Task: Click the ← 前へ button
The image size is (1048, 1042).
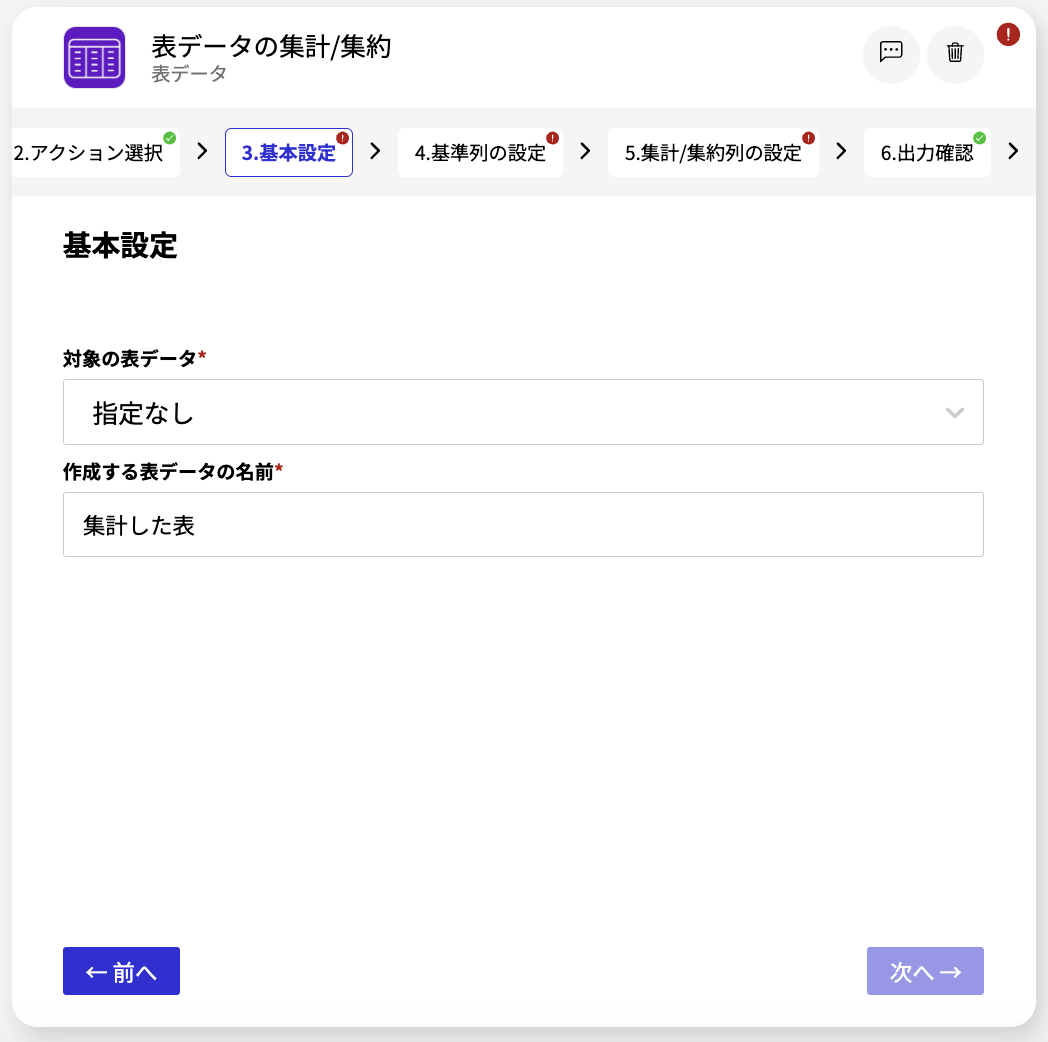Action: click(x=121, y=970)
